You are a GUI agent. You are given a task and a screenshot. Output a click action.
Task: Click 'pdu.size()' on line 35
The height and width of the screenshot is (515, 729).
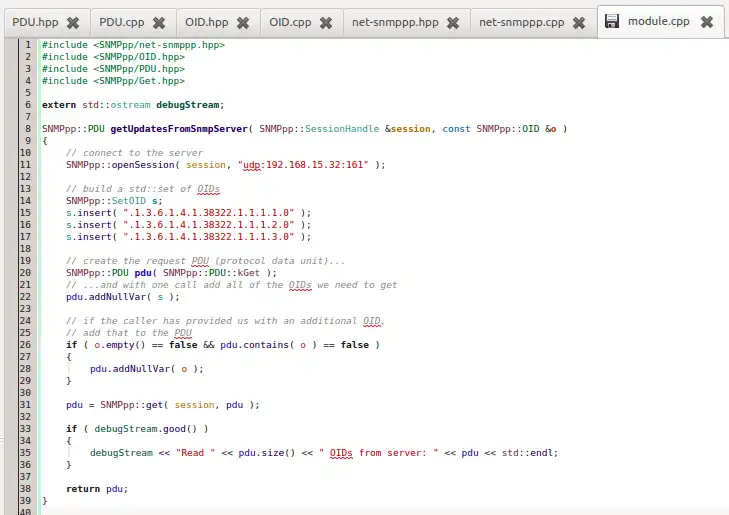(267, 453)
